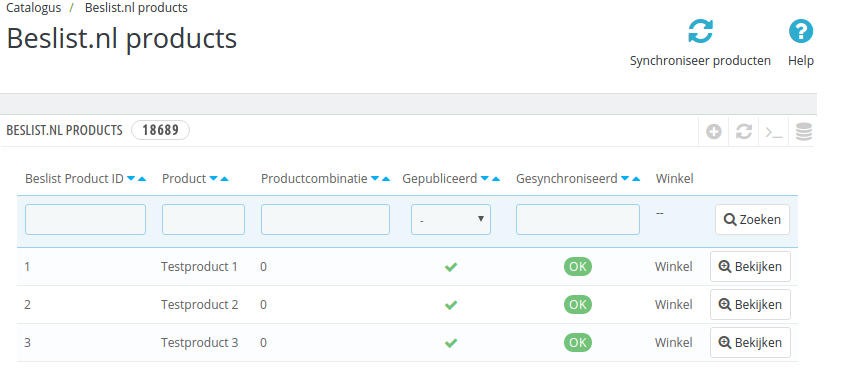Select the Testproduct 3 name cell
The width and height of the screenshot is (855, 382).
[200, 343]
